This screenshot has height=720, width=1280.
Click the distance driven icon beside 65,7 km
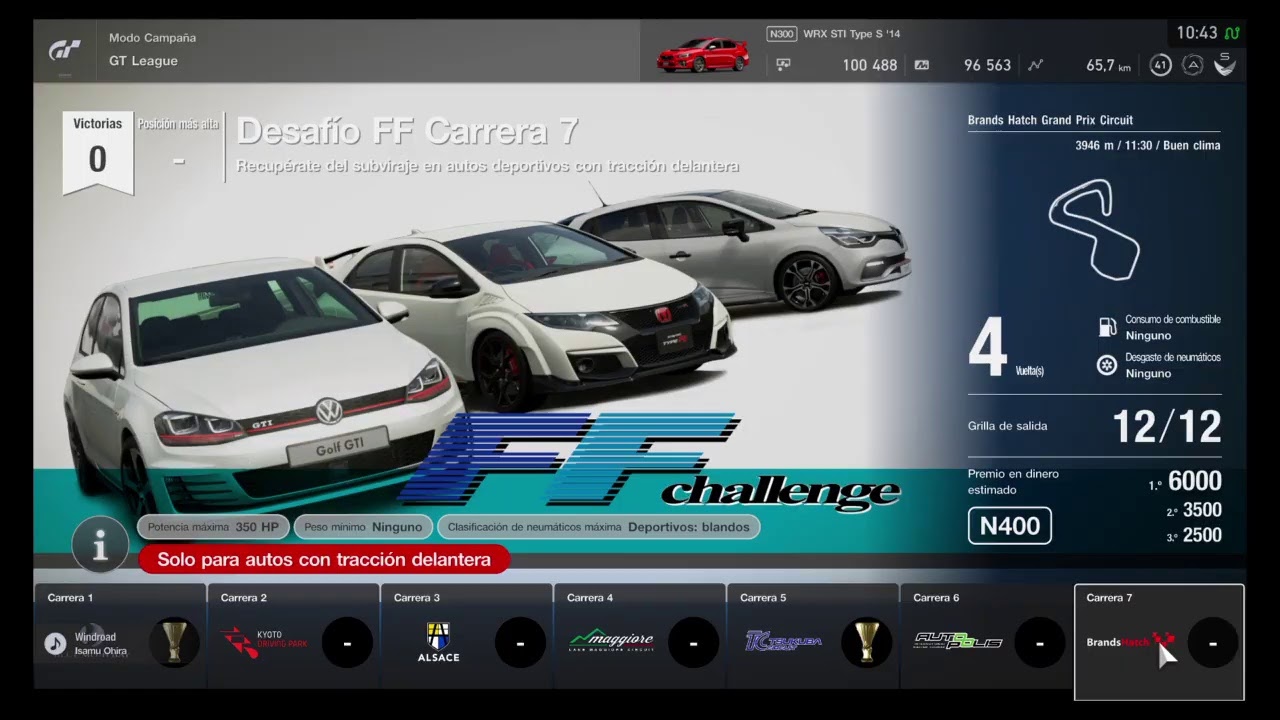tap(1035, 65)
